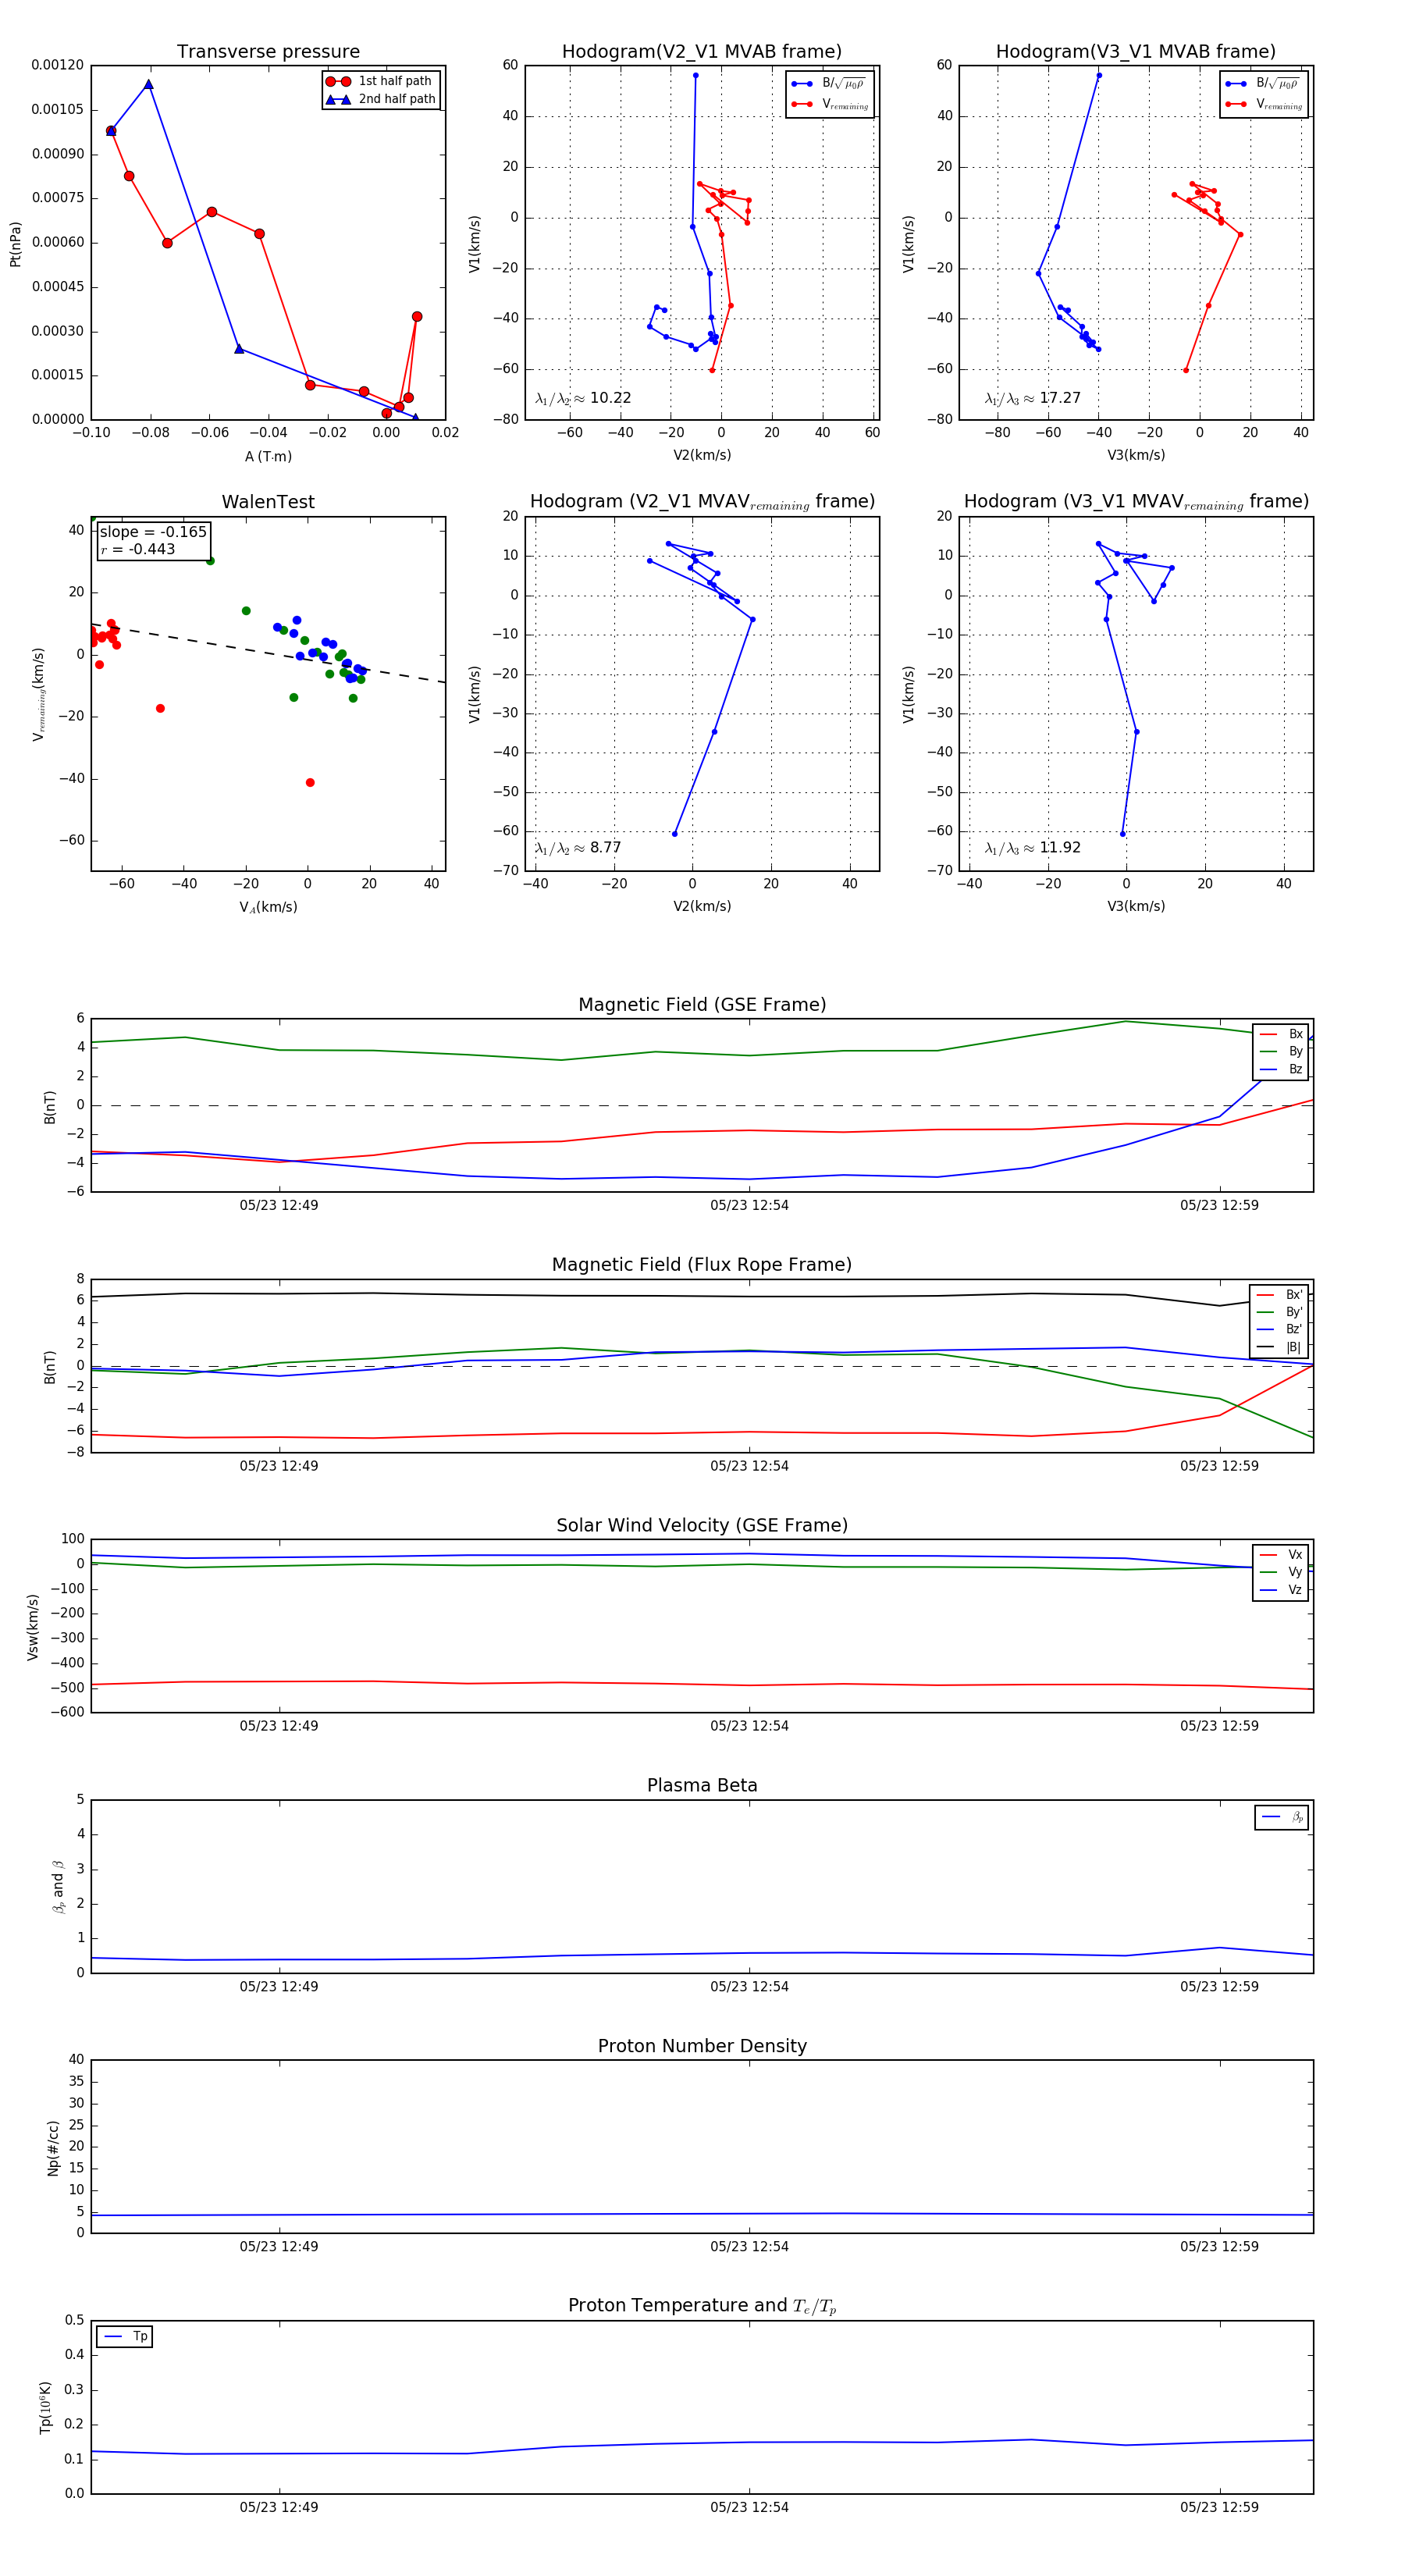Click the "Hodogram (V3_V1 MVAV remaining frame)" title
1405x2576 pixels.
tap(1136, 502)
